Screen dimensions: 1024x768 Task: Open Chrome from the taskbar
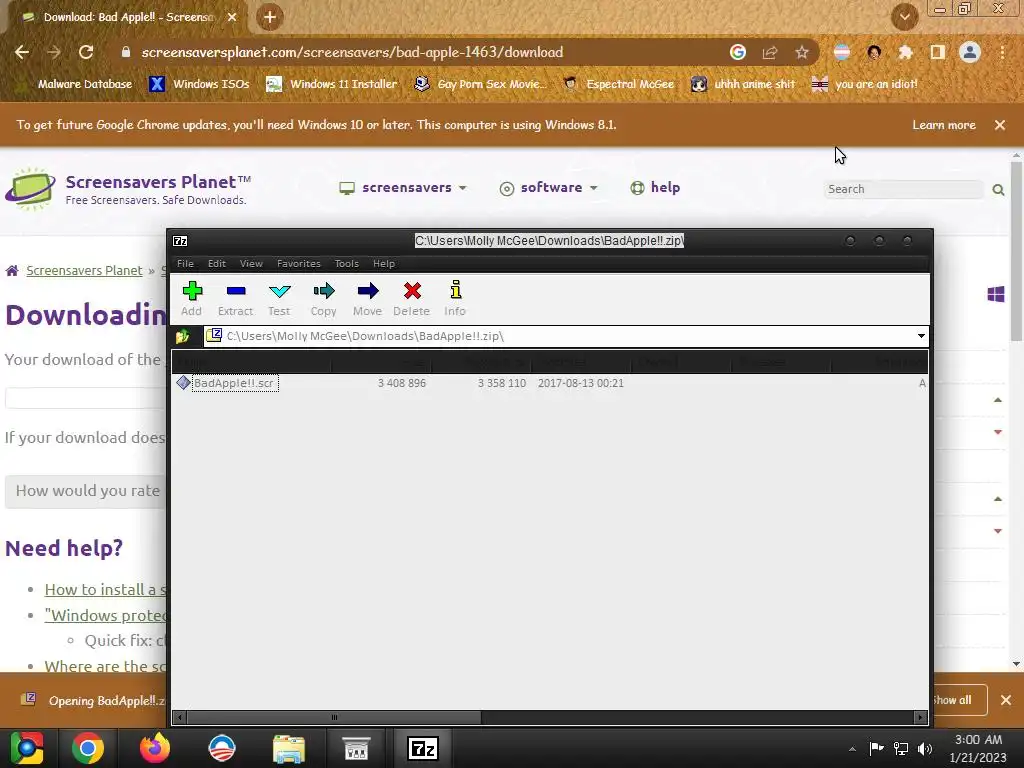coord(88,748)
